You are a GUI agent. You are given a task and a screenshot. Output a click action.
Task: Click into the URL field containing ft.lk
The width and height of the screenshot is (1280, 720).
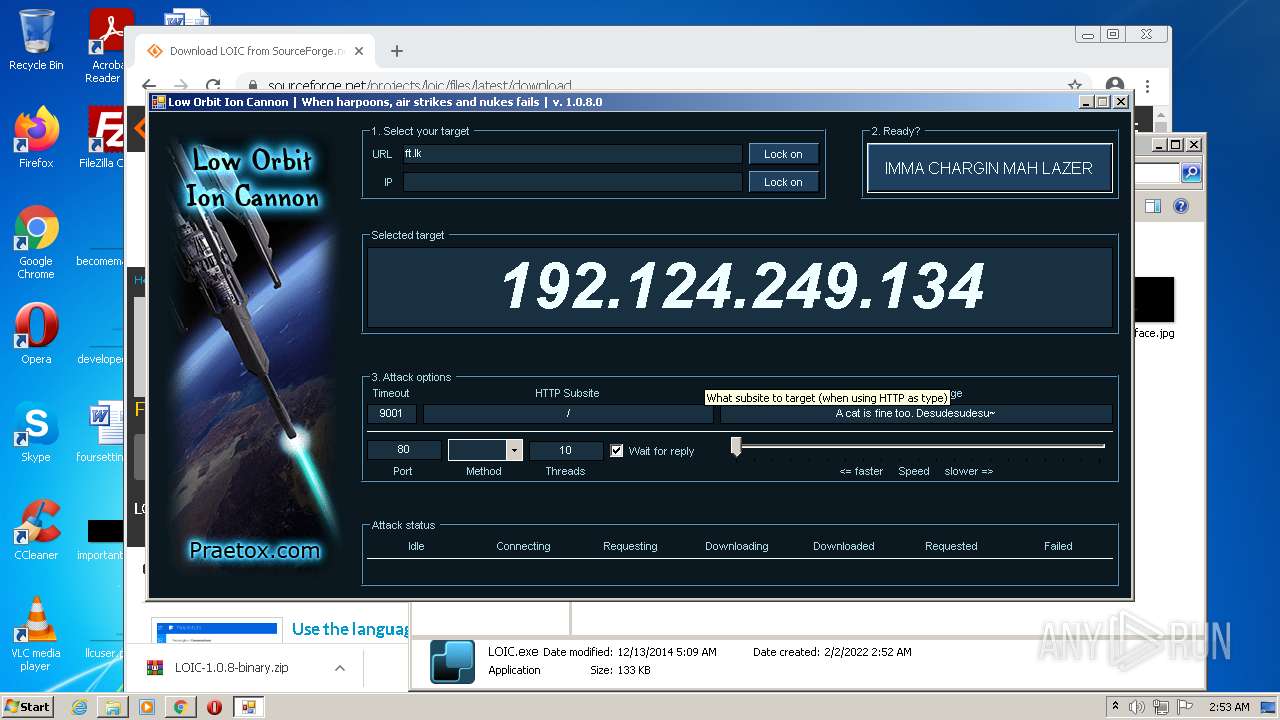tap(573, 154)
